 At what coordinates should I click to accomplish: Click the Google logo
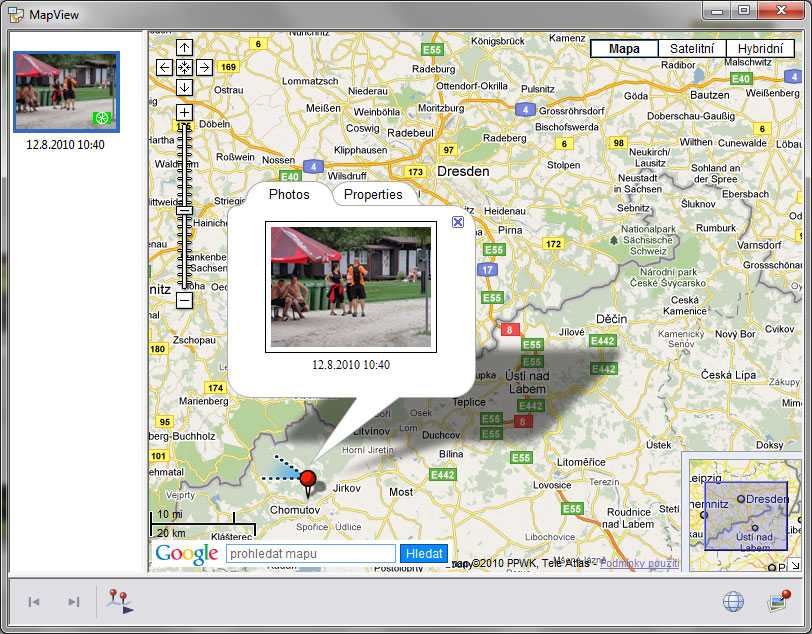(x=186, y=554)
